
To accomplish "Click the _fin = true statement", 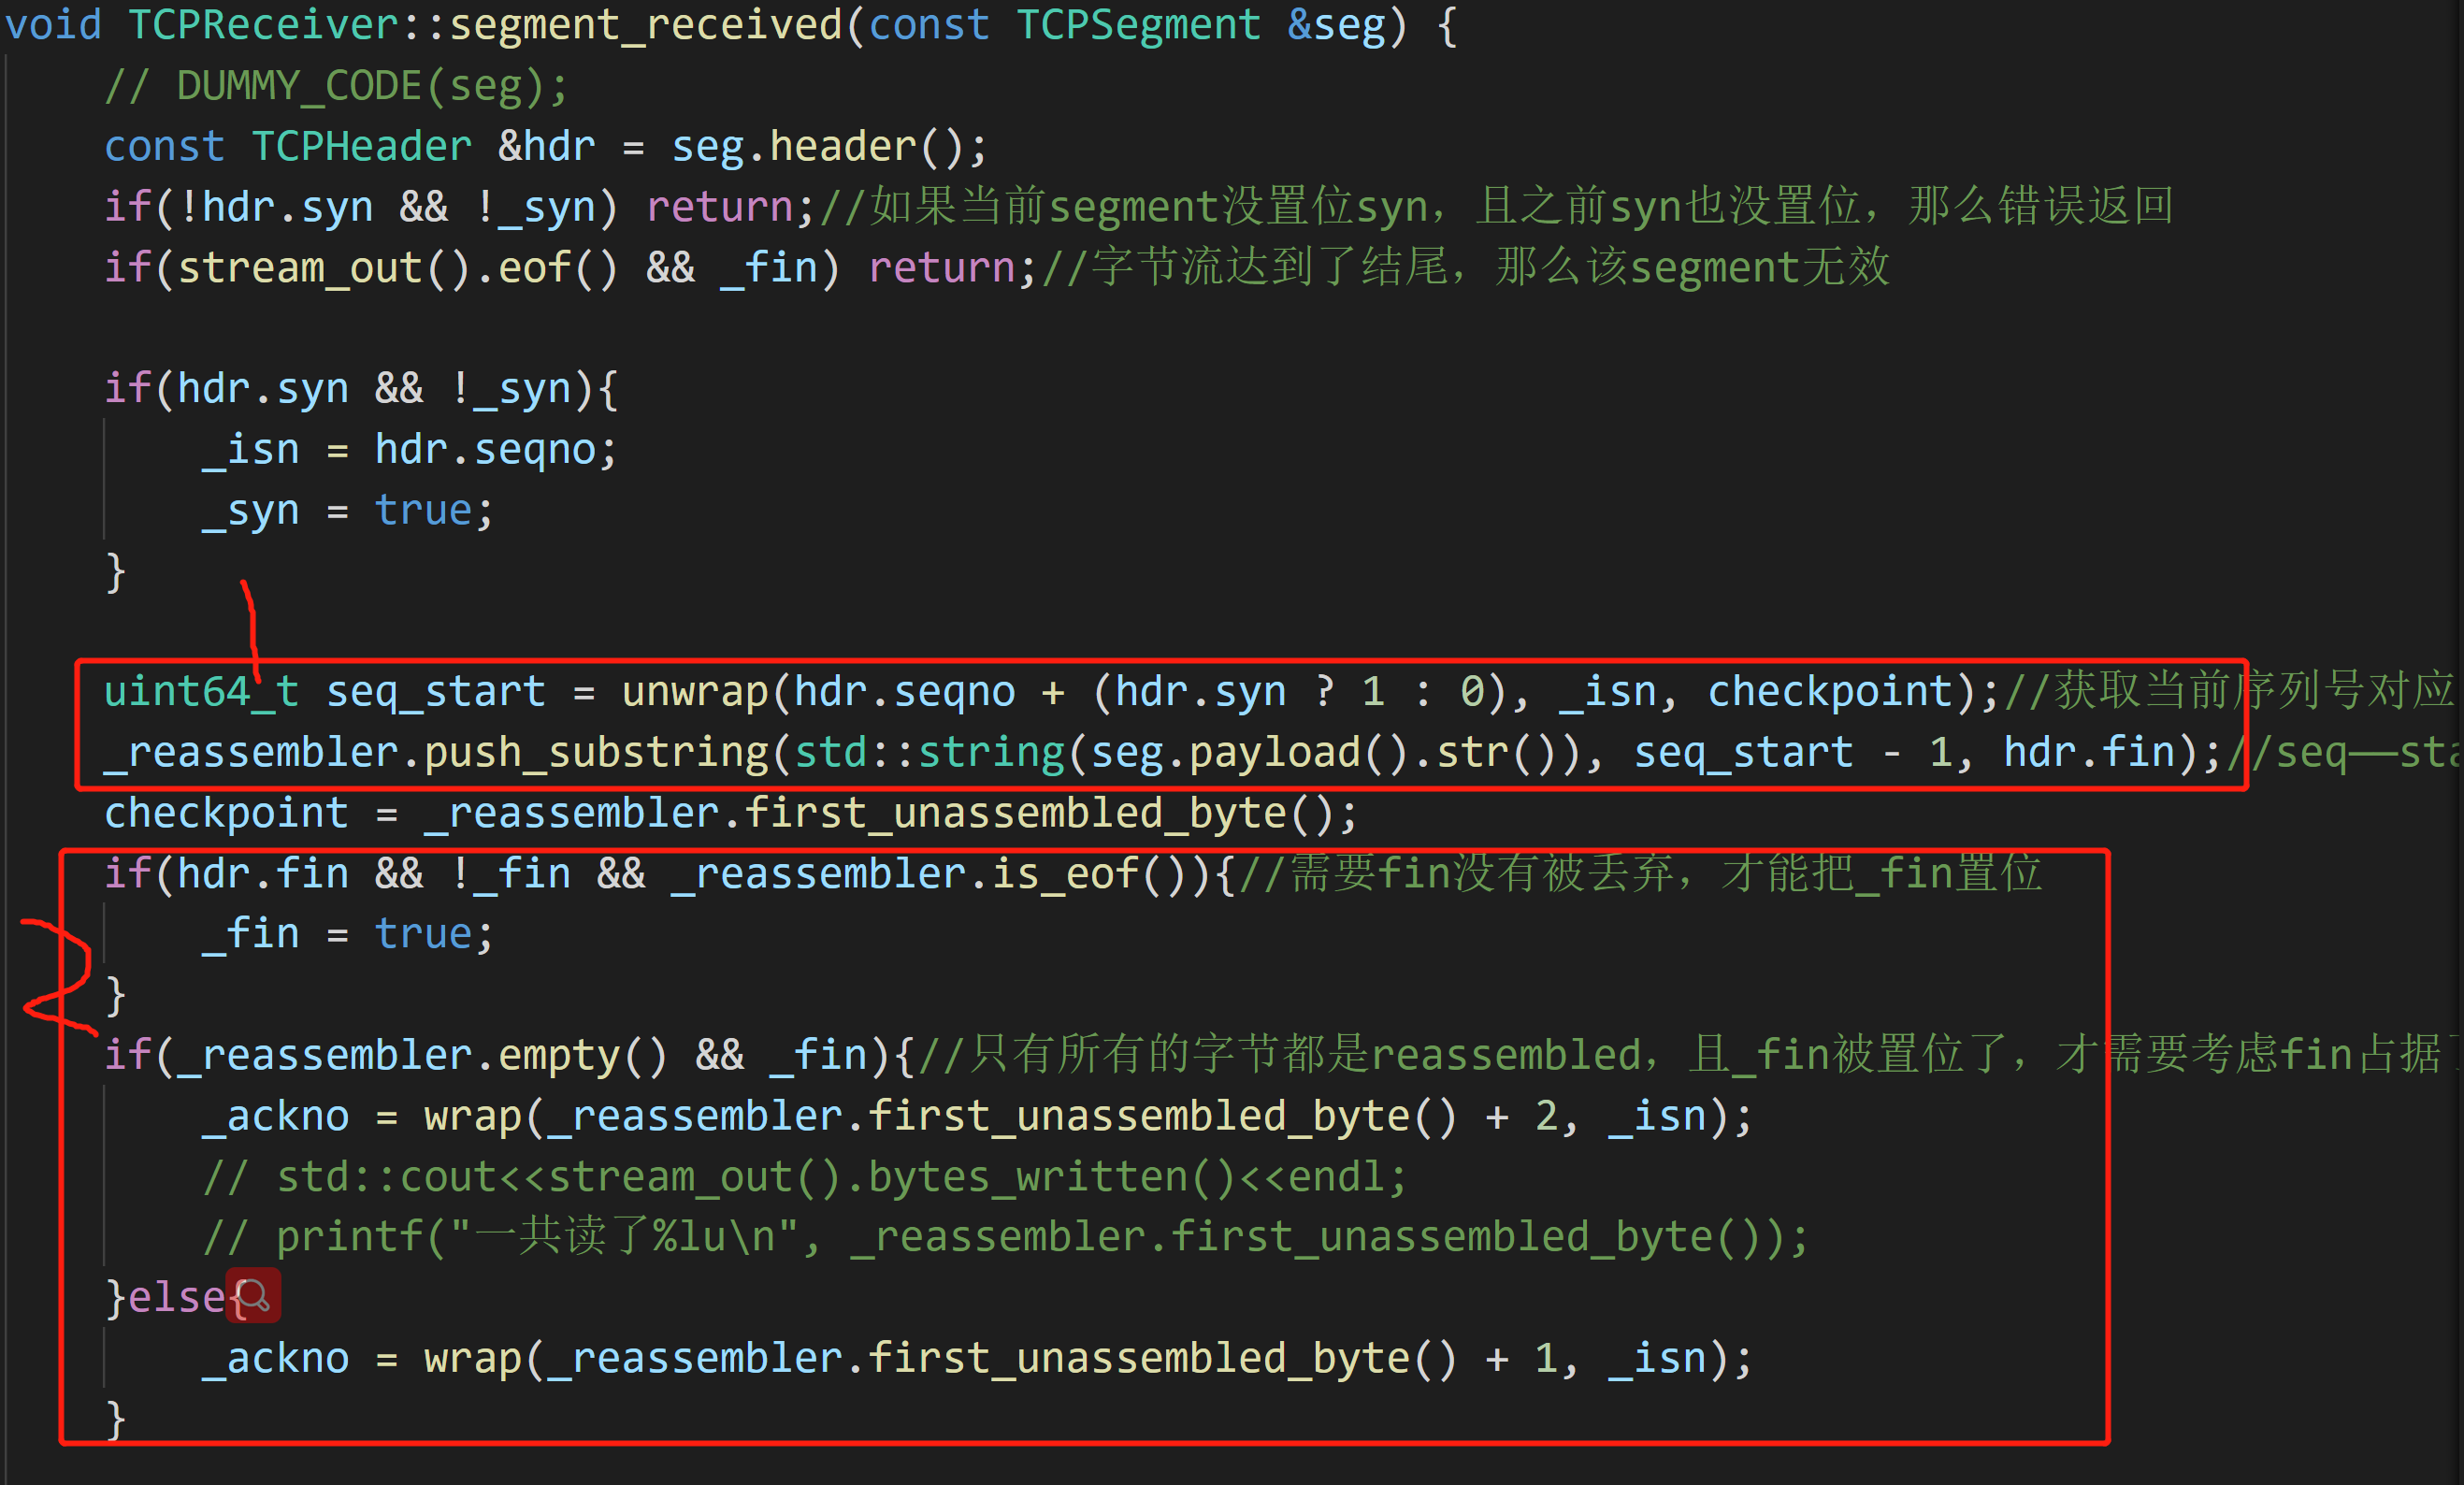I will pos(347,934).
